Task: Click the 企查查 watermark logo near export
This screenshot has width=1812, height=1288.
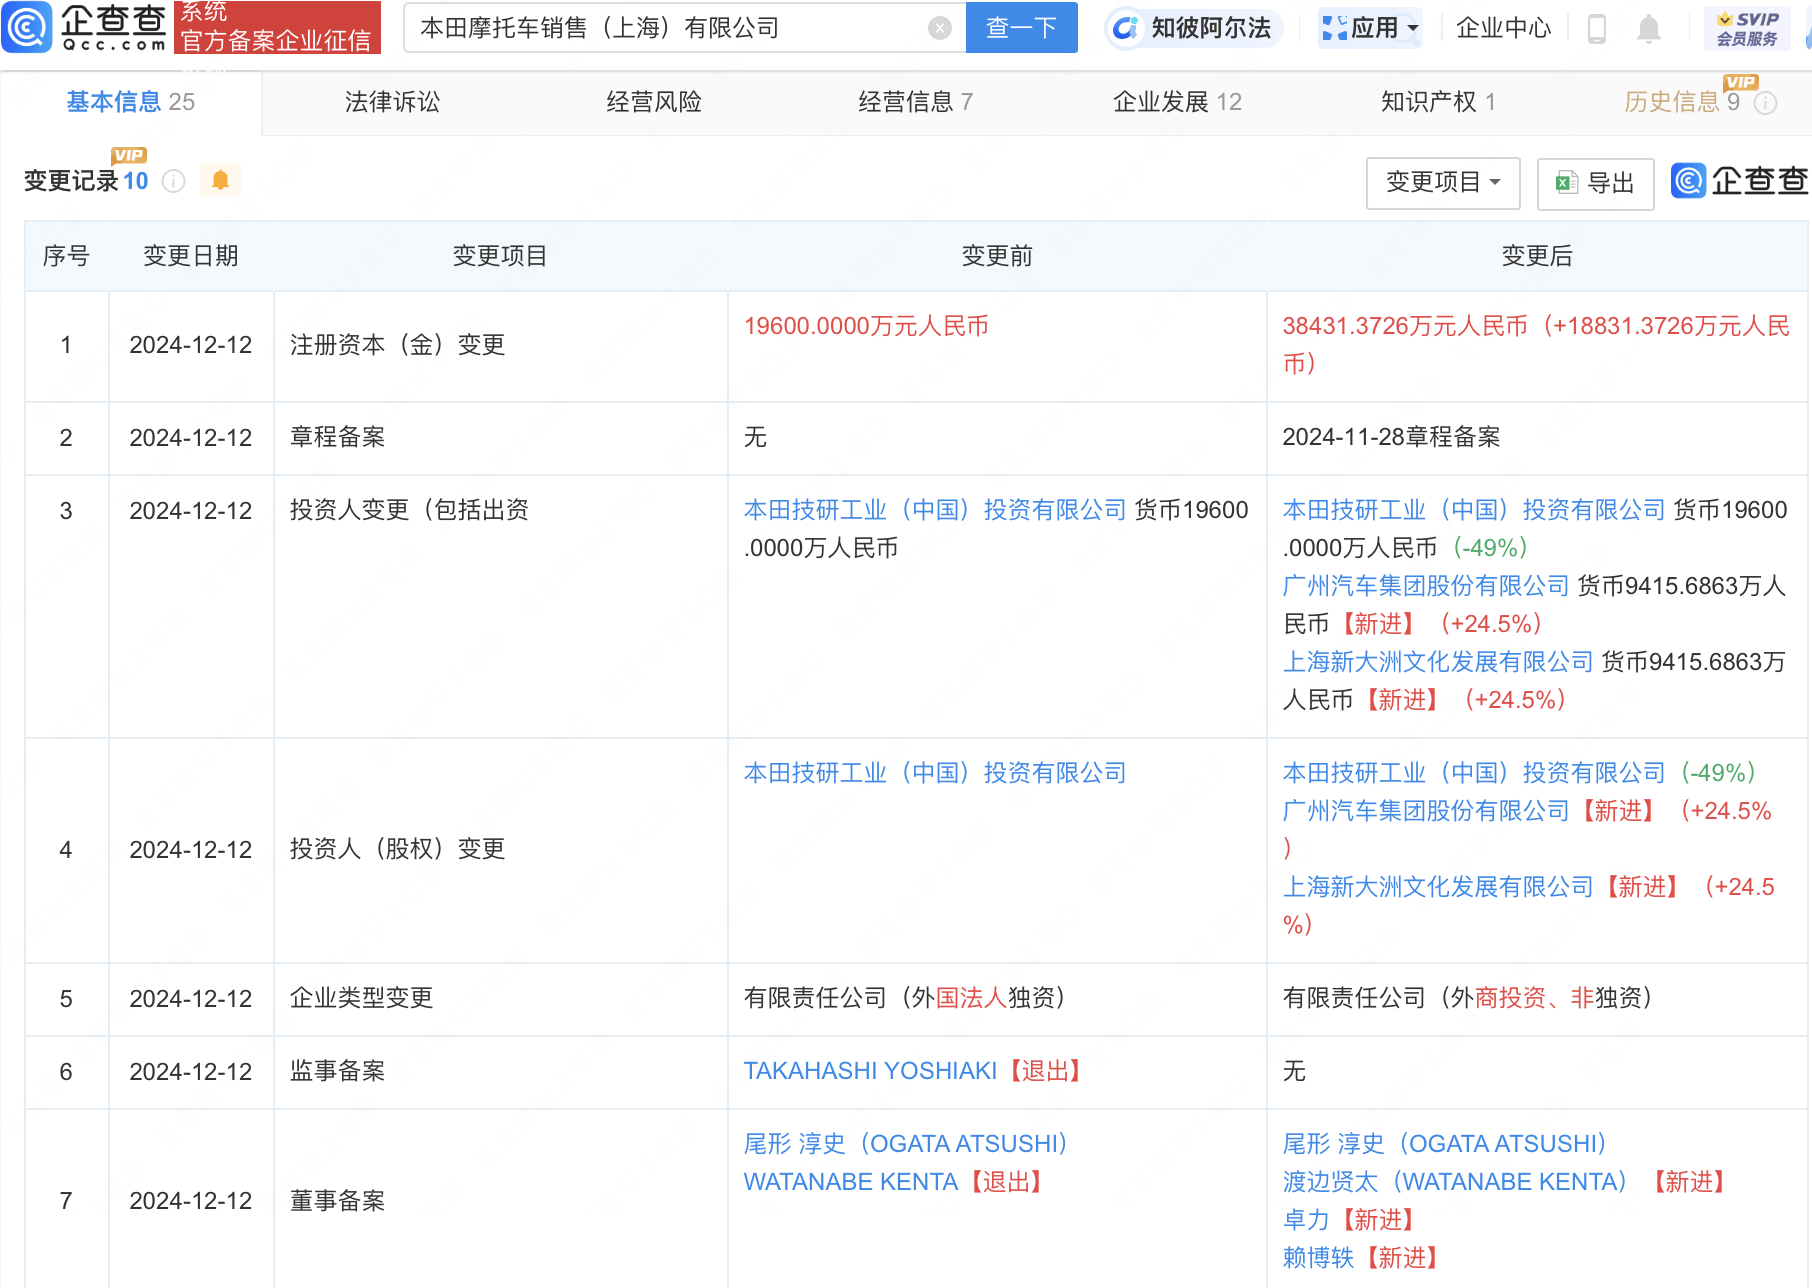Action: (1740, 181)
